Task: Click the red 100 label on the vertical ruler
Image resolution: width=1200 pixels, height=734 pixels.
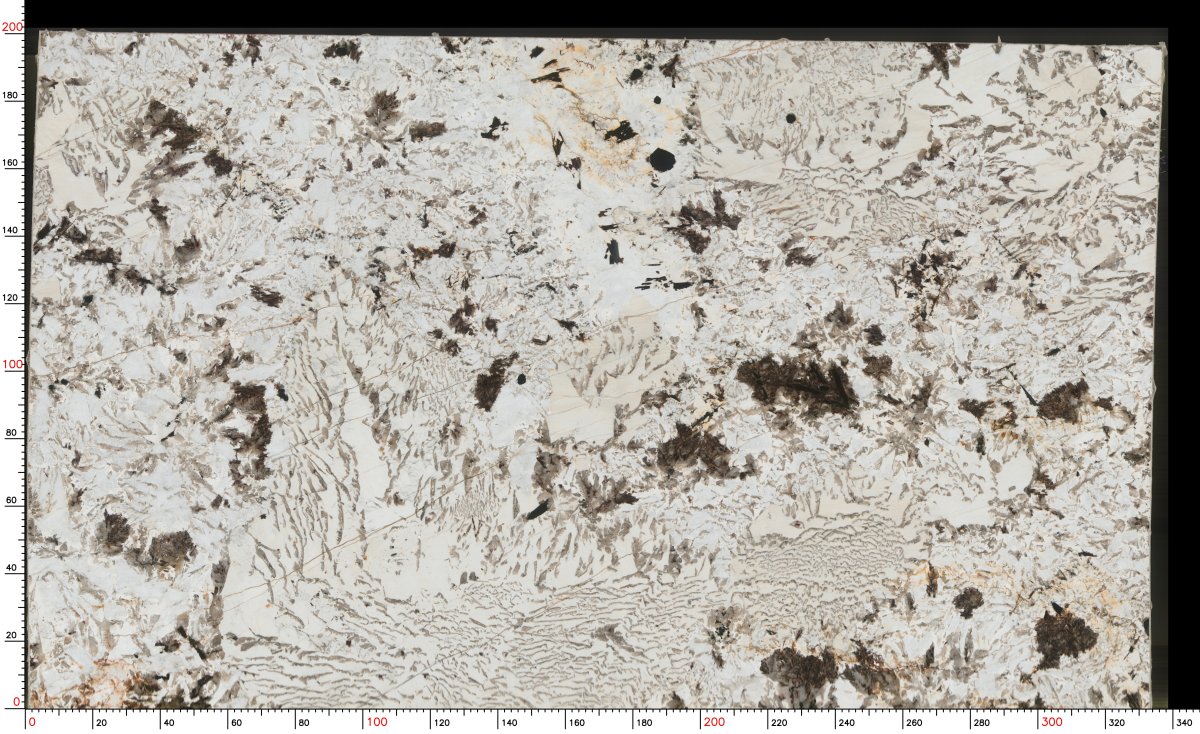Action: point(12,365)
